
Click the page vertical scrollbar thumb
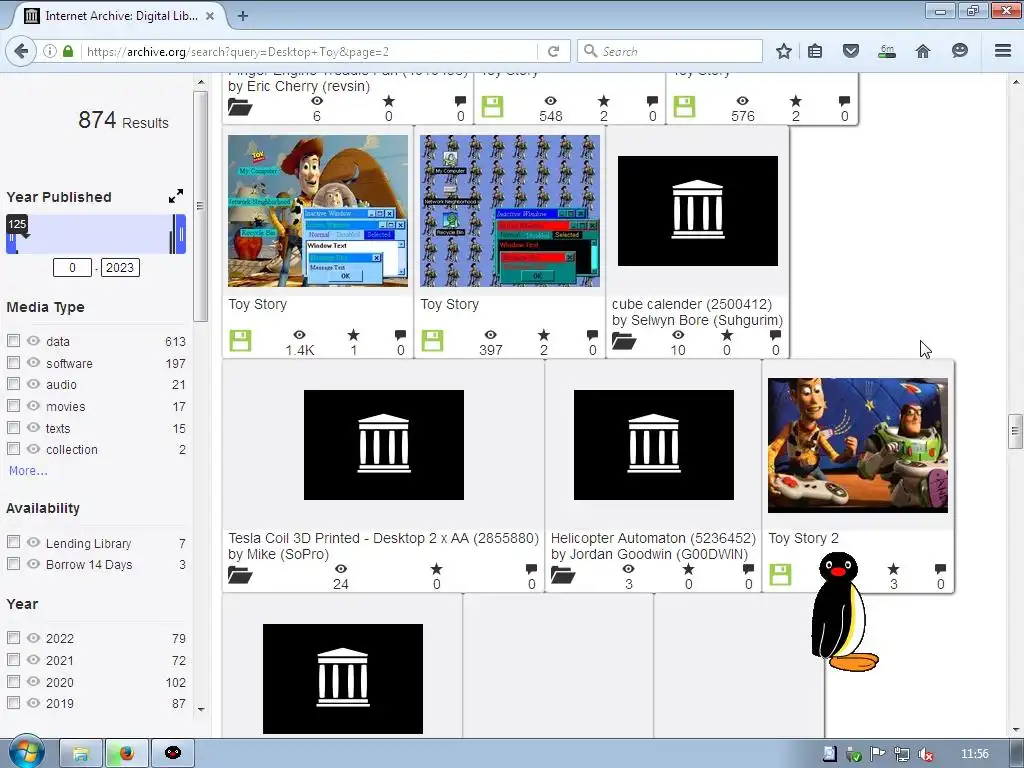(1015, 431)
